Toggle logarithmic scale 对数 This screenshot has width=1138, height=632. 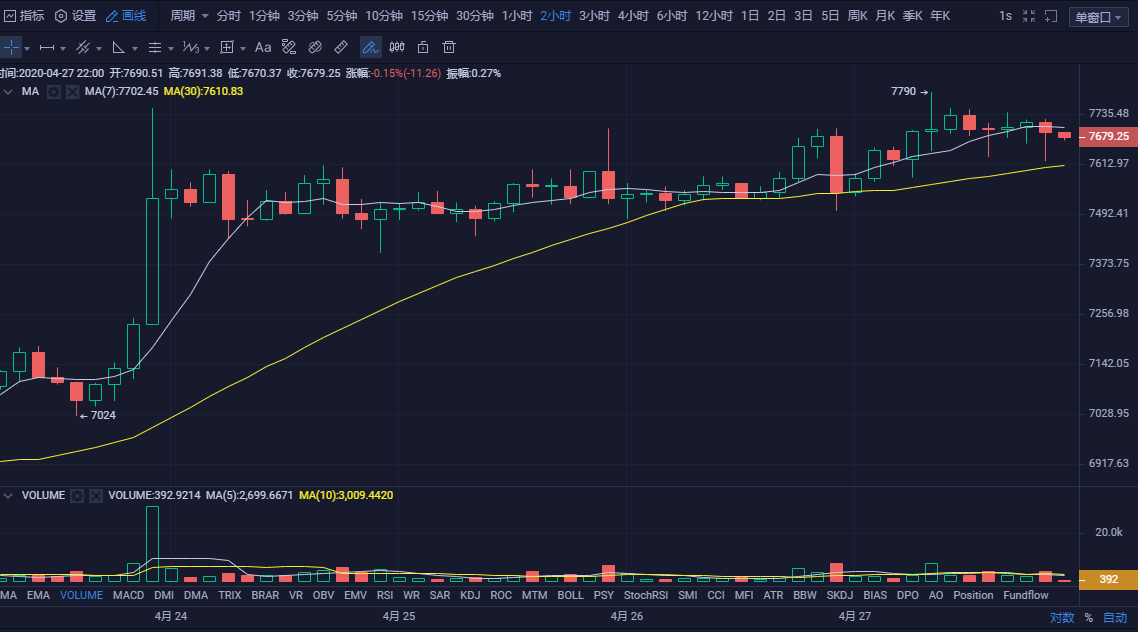1062,617
